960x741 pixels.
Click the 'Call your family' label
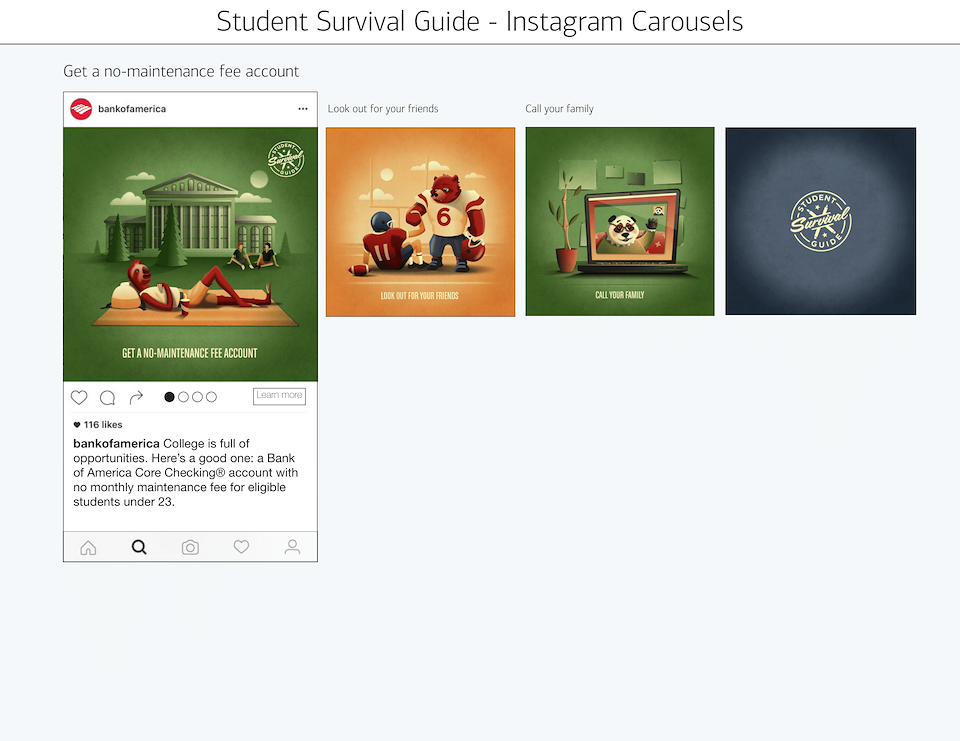click(x=560, y=108)
